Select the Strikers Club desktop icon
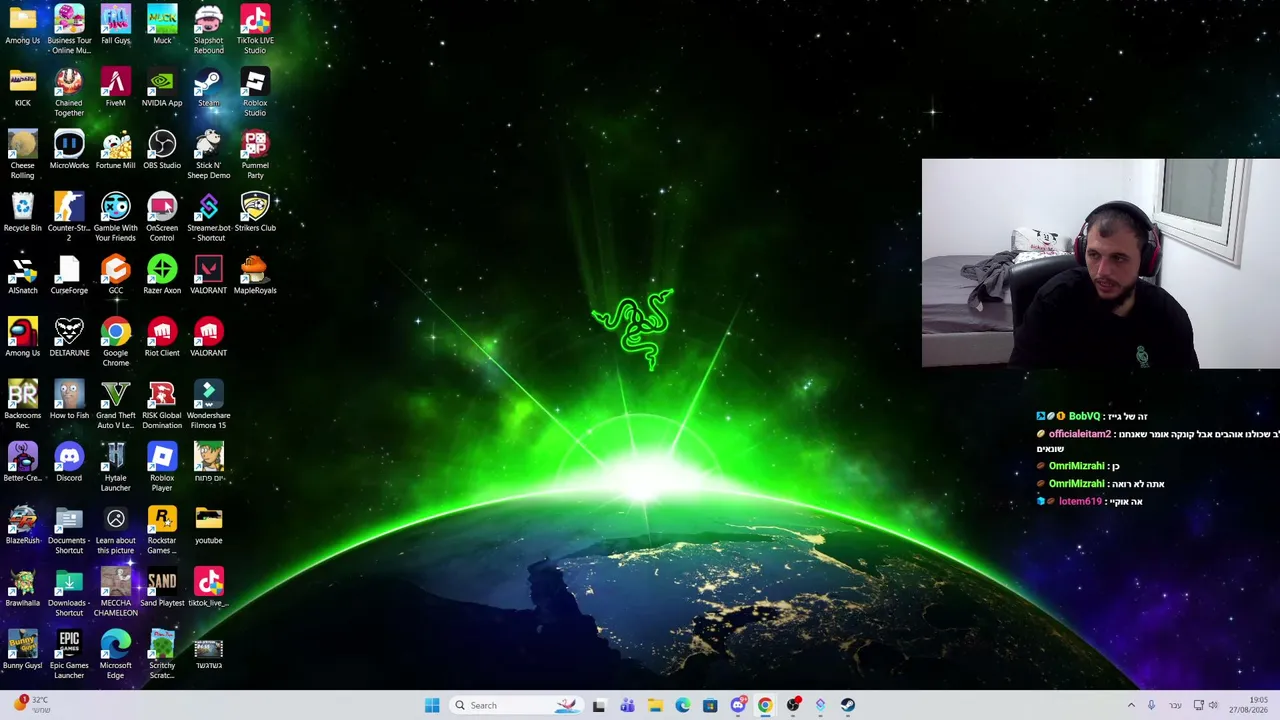The width and height of the screenshot is (1280, 720). tap(255, 213)
